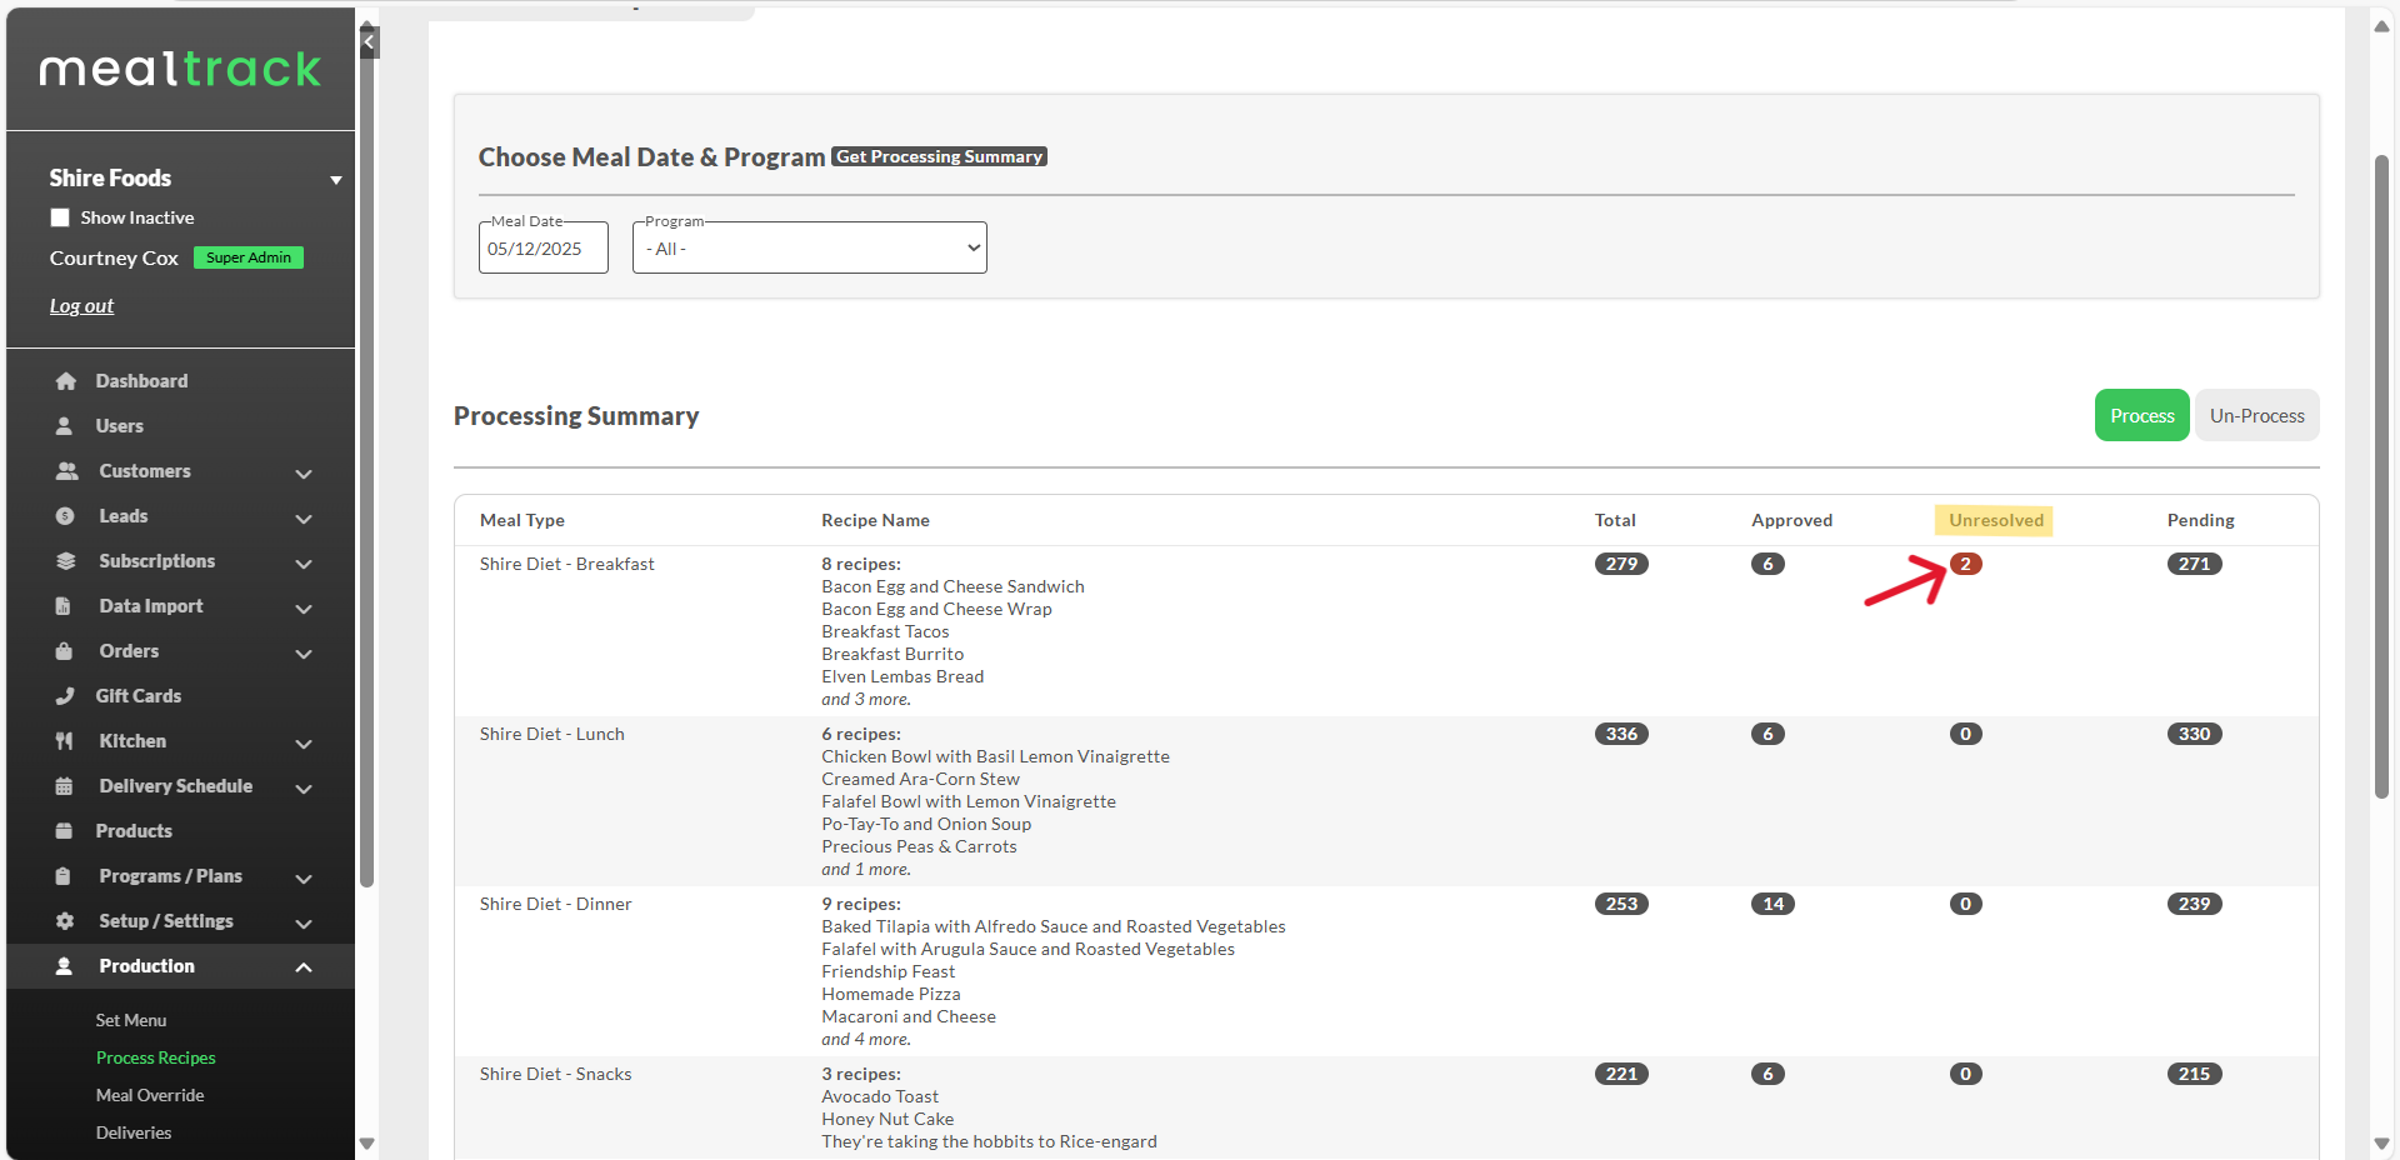Viewport: 2400px width, 1160px height.
Task: Click the red unresolved count badge
Action: tap(1965, 564)
